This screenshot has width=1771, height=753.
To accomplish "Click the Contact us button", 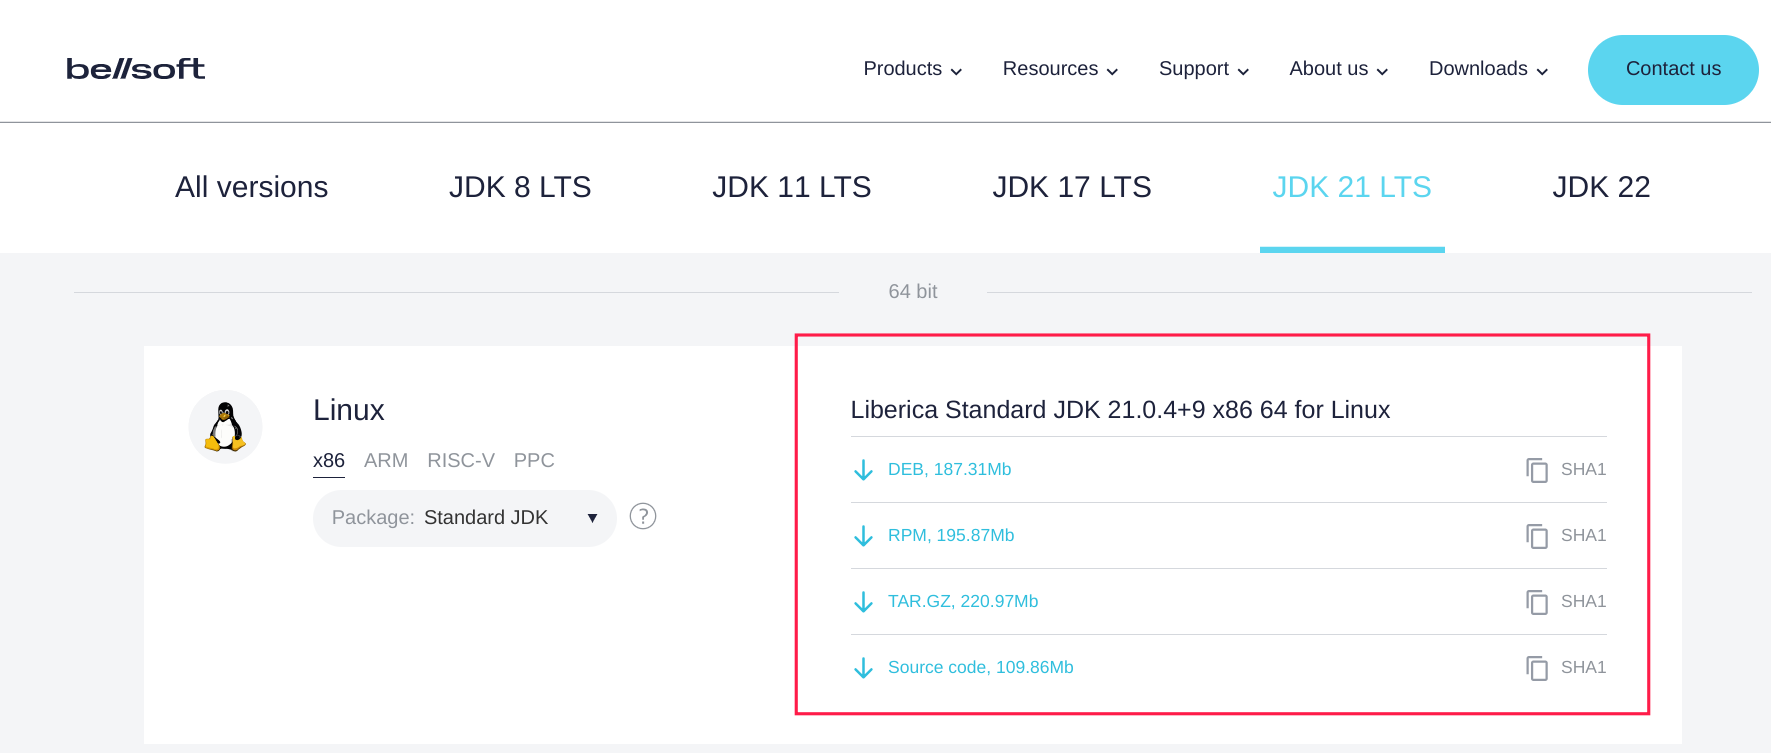I will (x=1673, y=69).
